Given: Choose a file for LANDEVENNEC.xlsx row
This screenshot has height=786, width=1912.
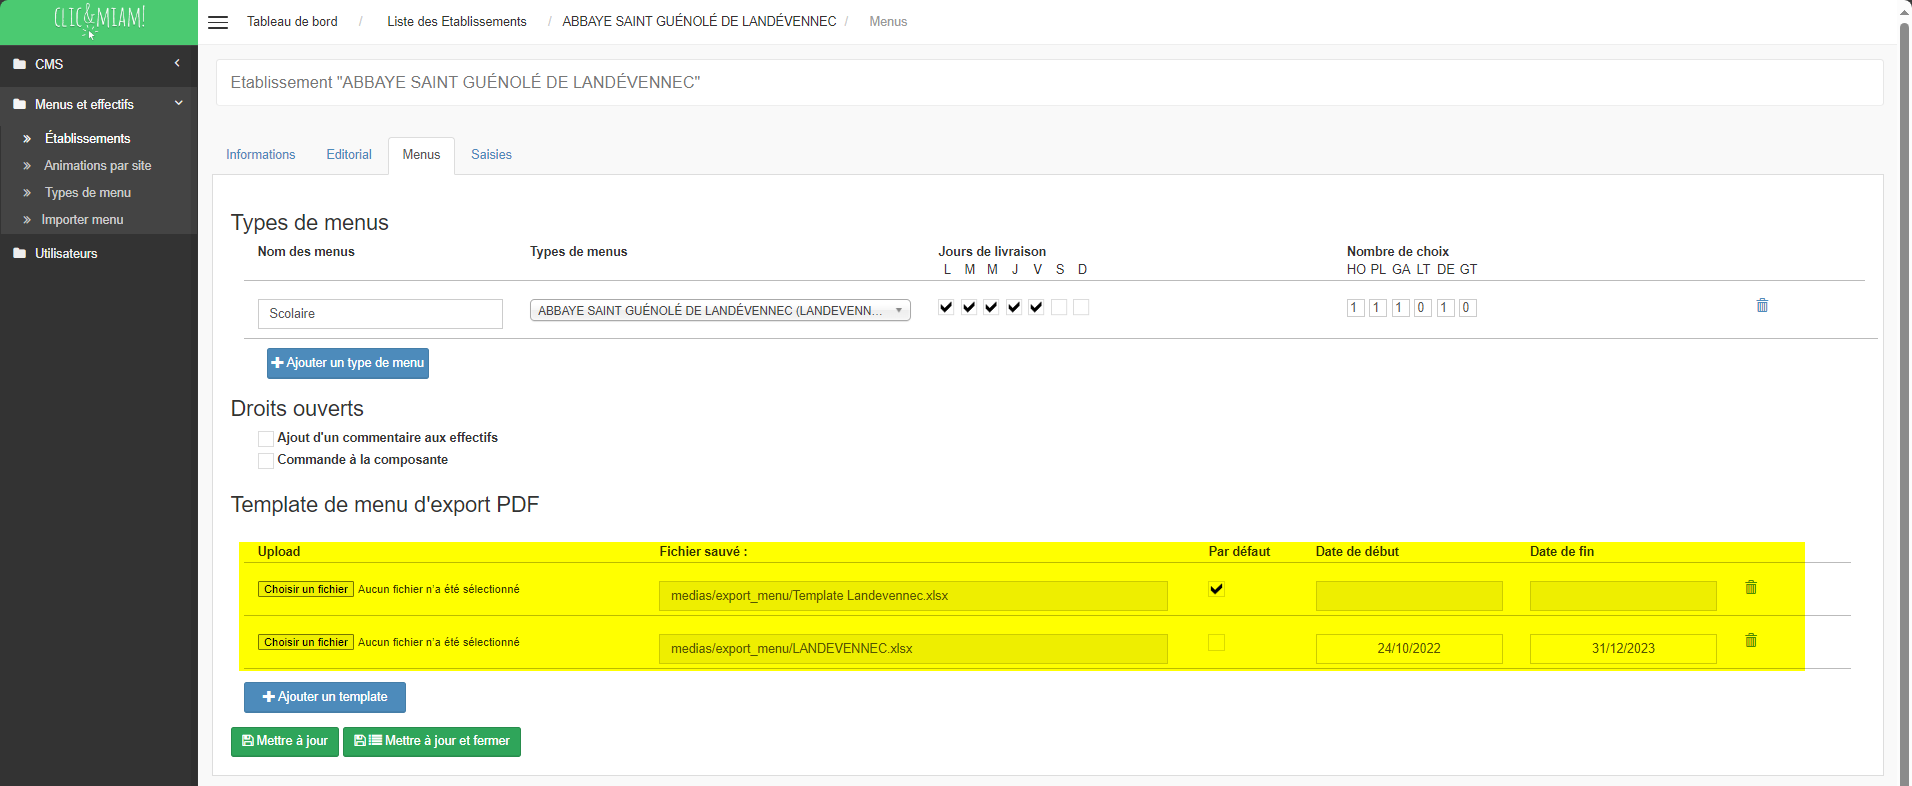Looking at the screenshot, I should (x=306, y=642).
